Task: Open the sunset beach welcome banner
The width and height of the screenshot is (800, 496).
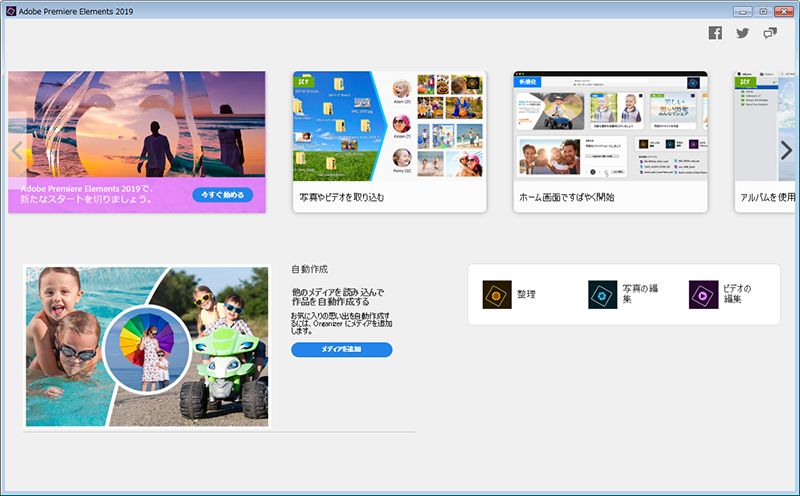Action: 137,142
